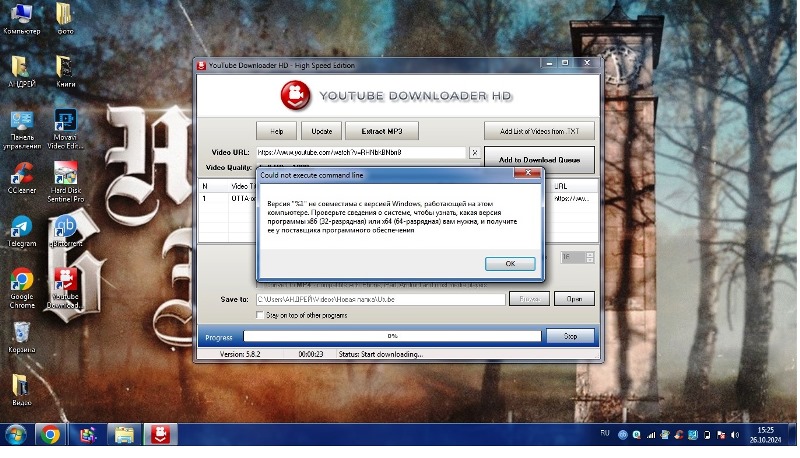Close the YouTube Downloader HD window
This screenshot has width=800, height=458.
[x=587, y=63]
